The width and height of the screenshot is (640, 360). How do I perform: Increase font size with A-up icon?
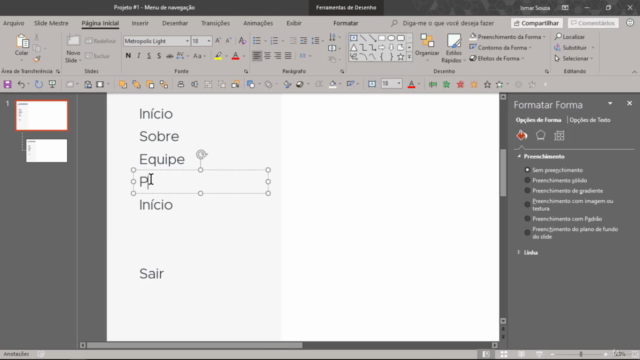(218, 41)
